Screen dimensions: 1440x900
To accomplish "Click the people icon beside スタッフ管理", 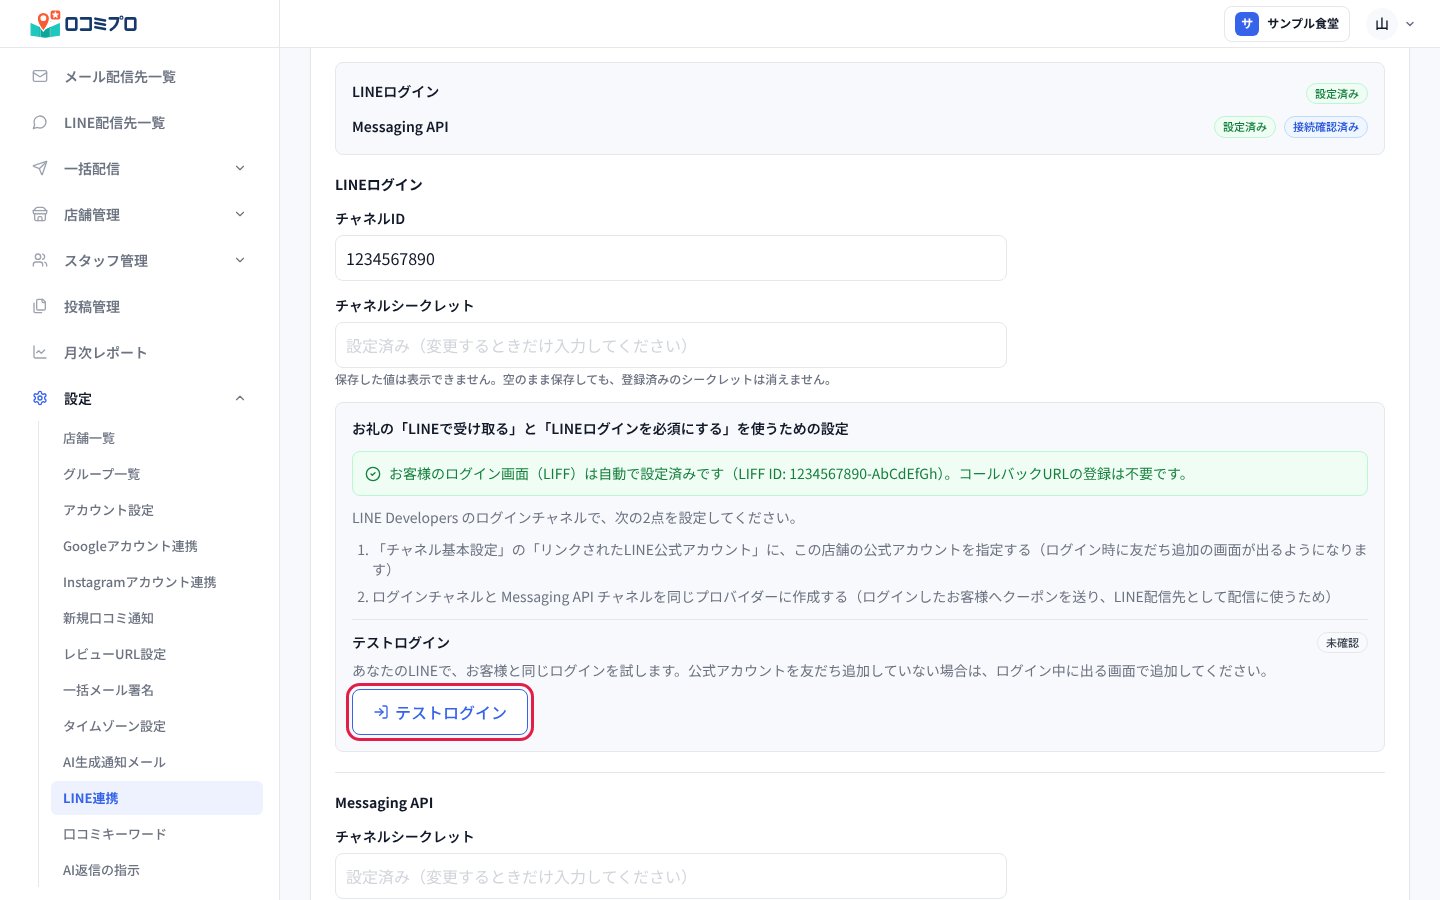I will click(x=40, y=260).
